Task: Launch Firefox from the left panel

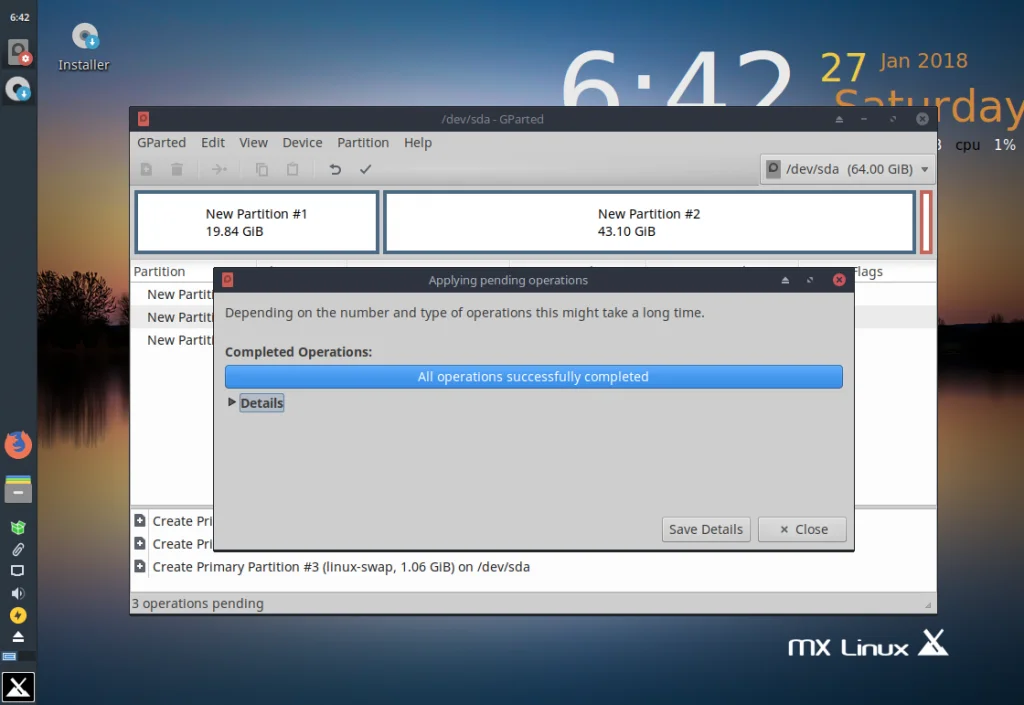Action: pos(18,445)
